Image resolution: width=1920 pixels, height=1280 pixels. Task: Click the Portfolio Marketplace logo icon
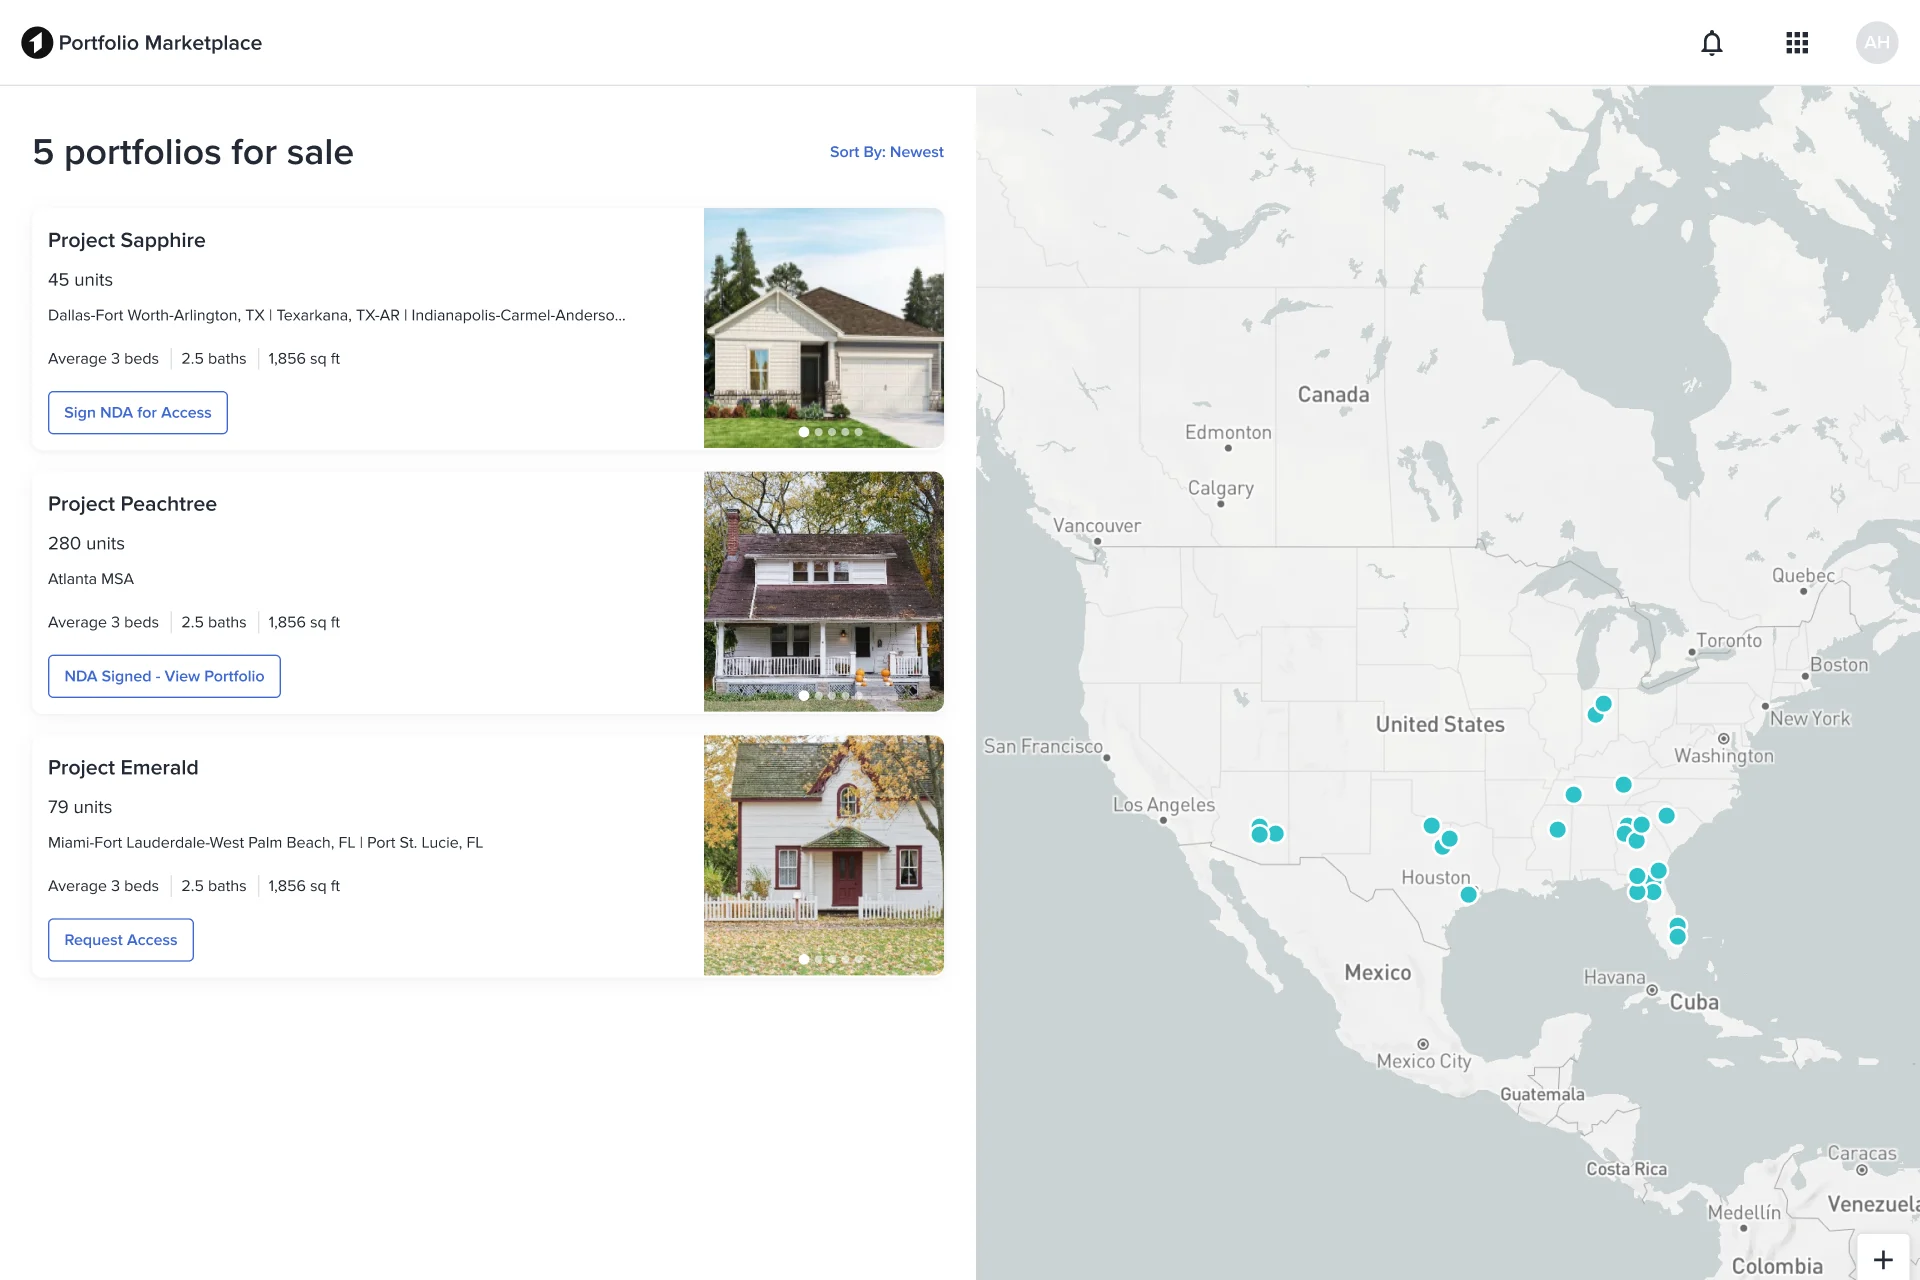coord(34,41)
